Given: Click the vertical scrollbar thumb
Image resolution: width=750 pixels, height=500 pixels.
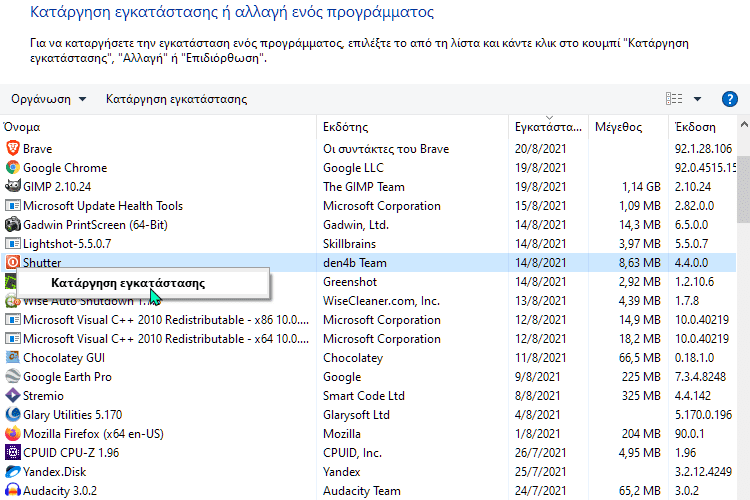Looking at the screenshot, I should 744,189.
